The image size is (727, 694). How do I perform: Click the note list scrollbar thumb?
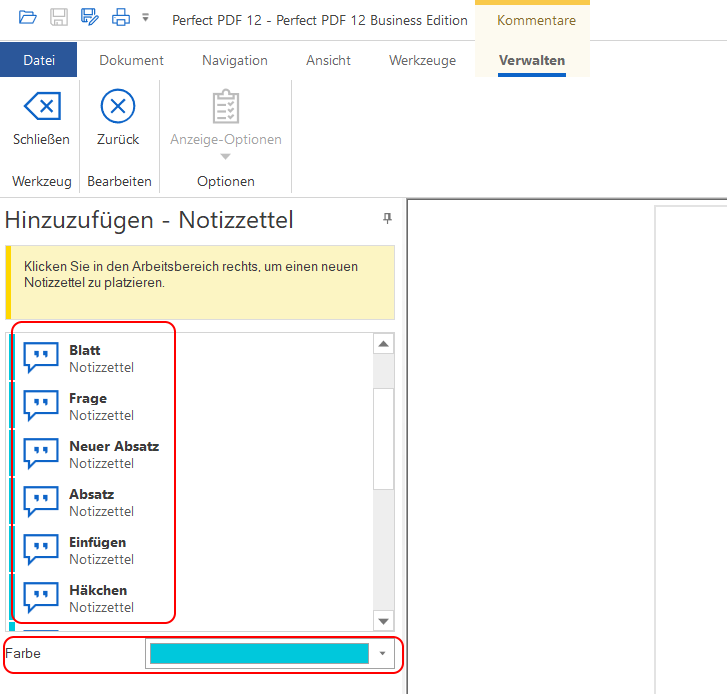point(383,439)
